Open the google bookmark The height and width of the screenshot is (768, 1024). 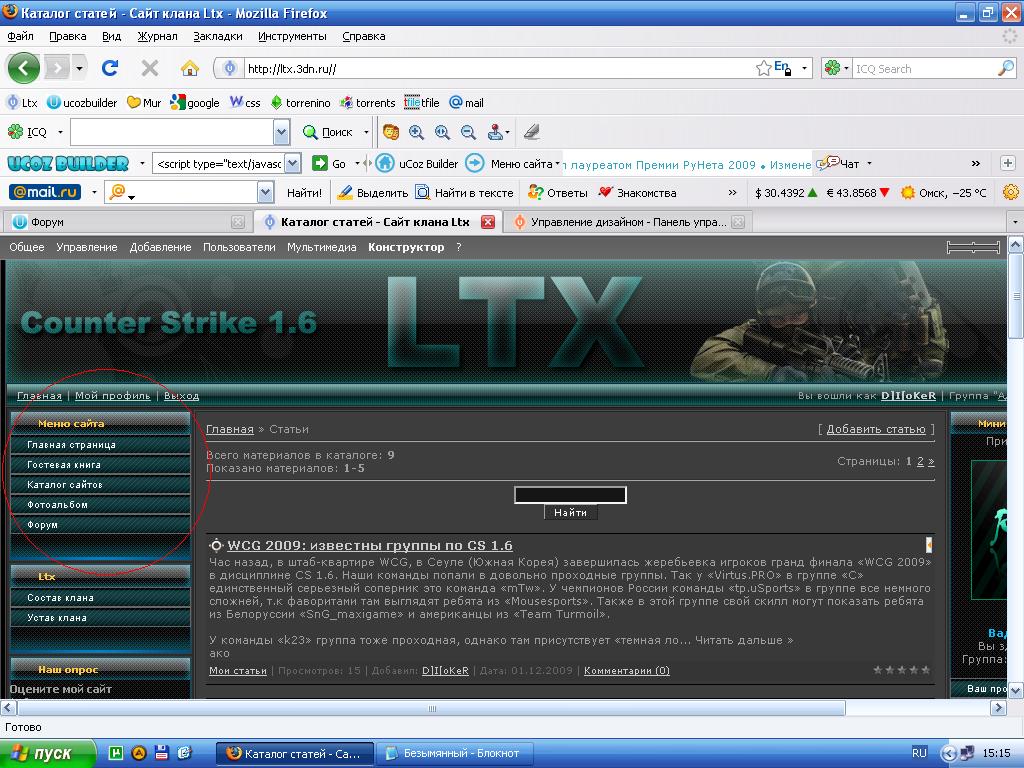tap(195, 103)
